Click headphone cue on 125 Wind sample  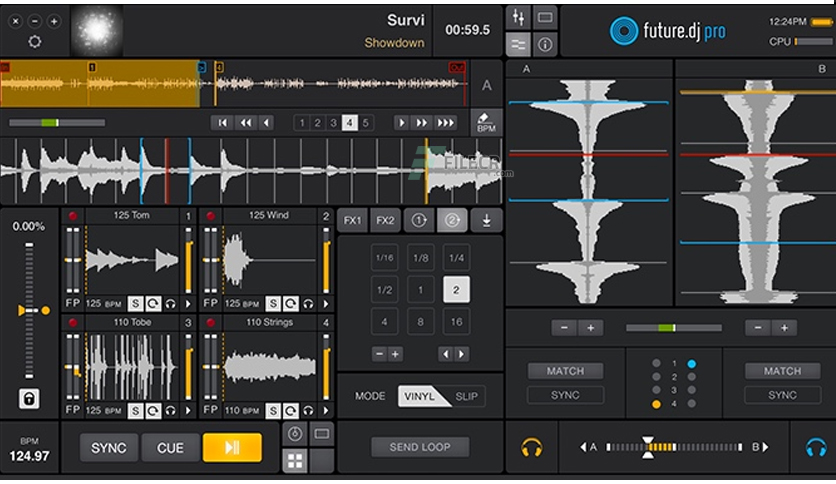(308, 304)
